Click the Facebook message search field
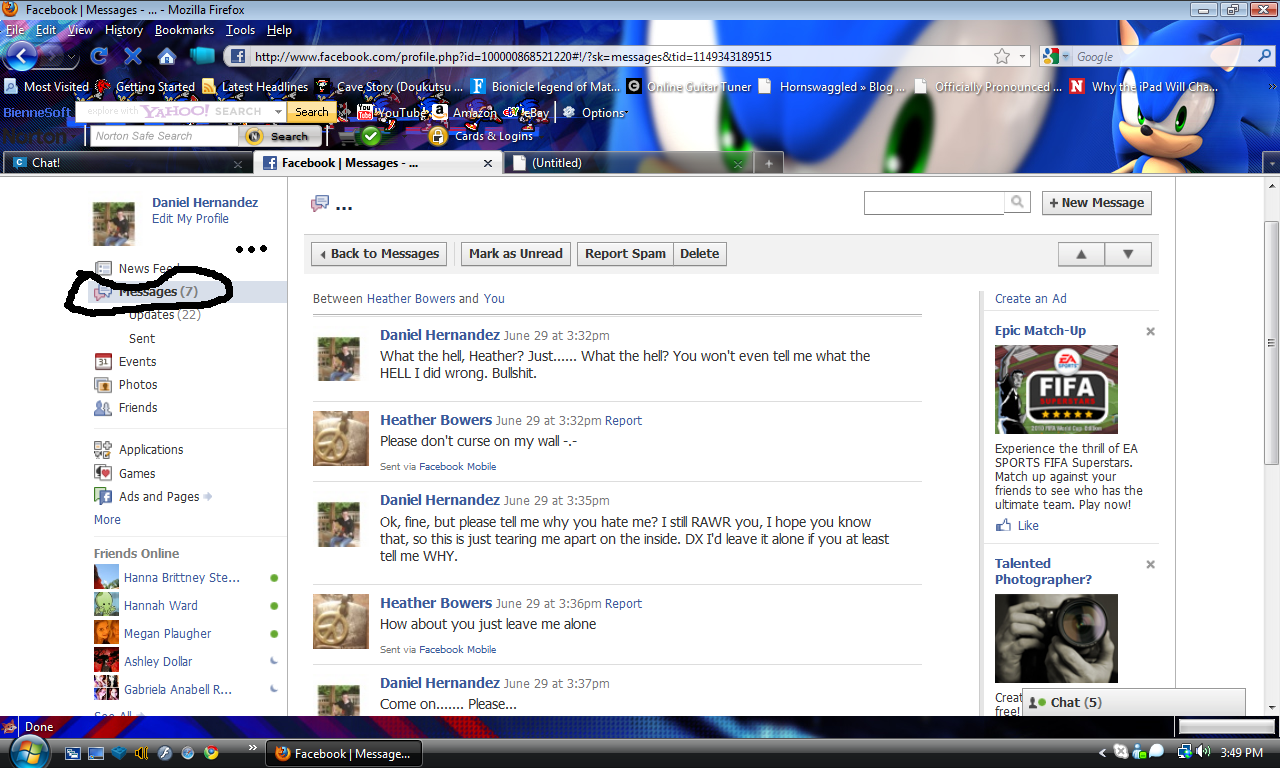1280x768 pixels. [x=934, y=202]
